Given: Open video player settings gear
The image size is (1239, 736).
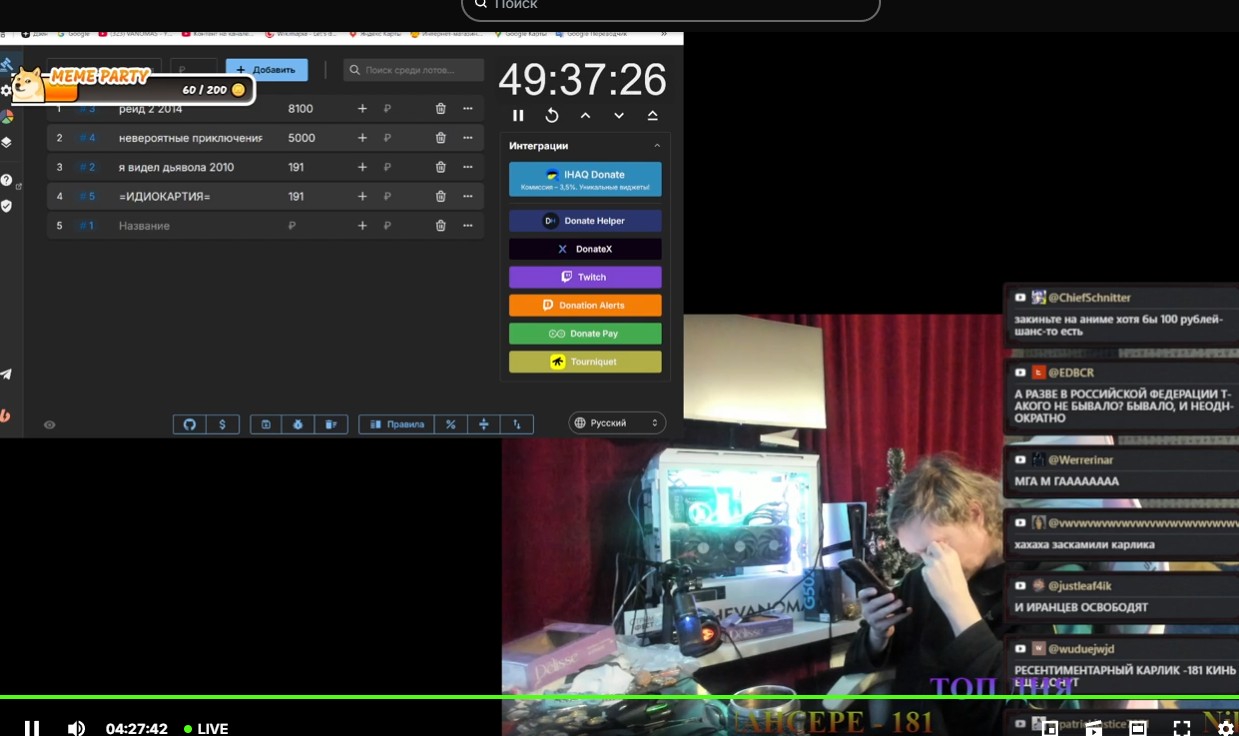Looking at the screenshot, I should pos(1225,728).
